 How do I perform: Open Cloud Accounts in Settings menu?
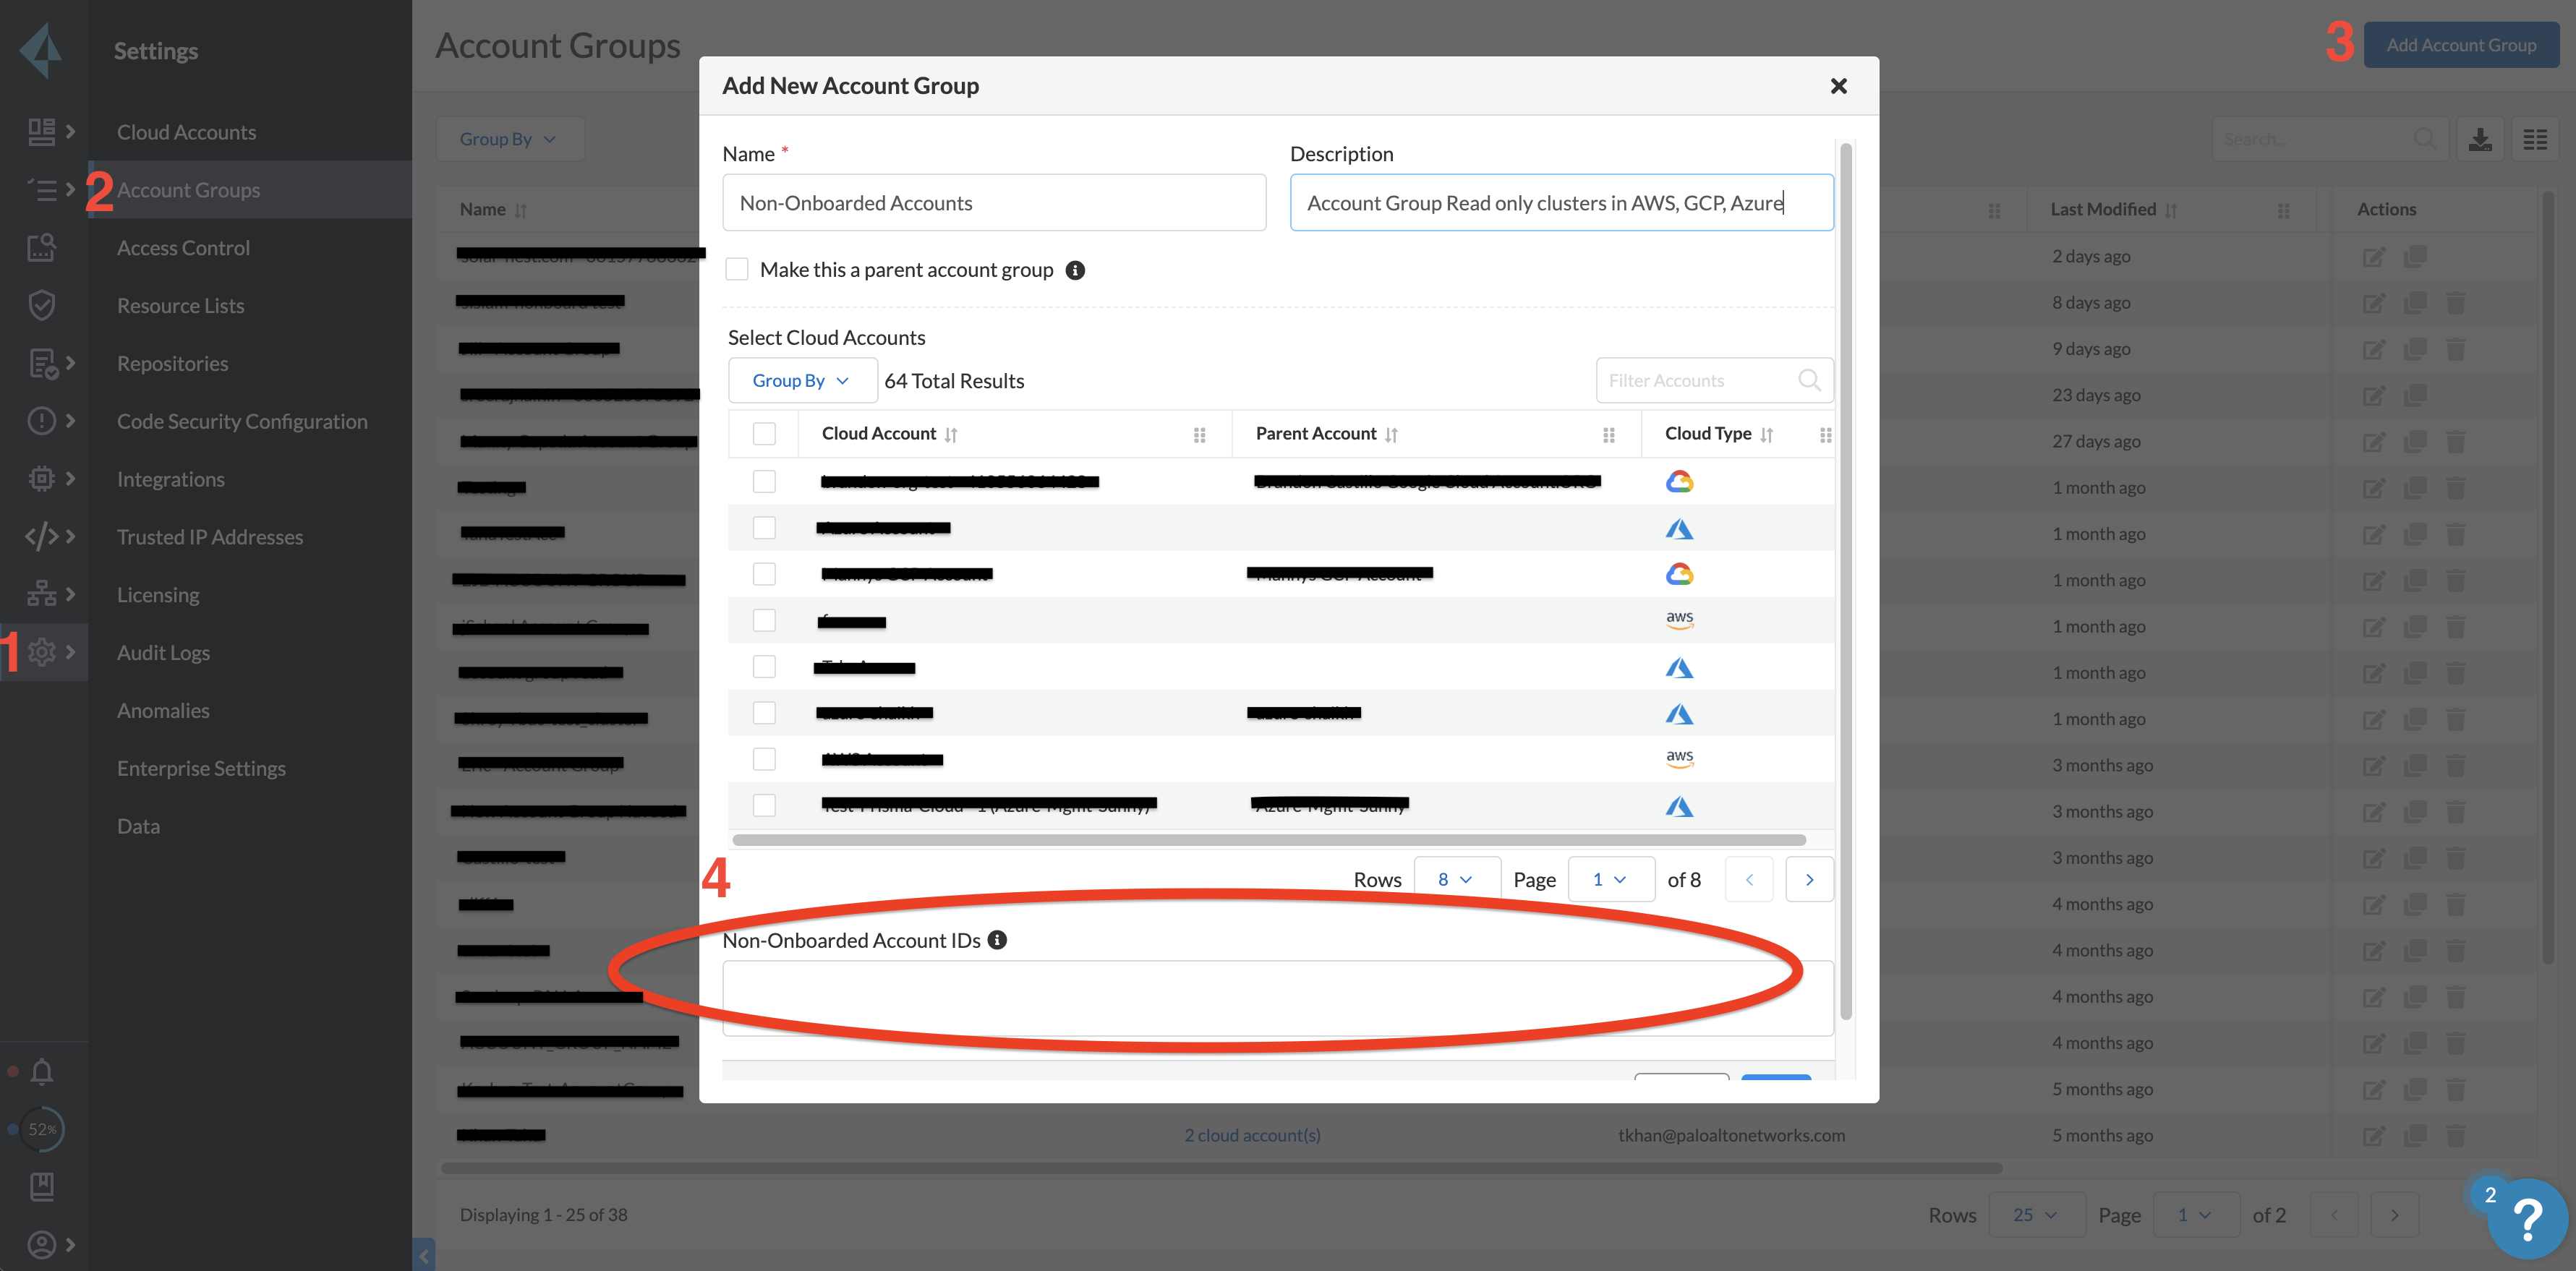(186, 132)
